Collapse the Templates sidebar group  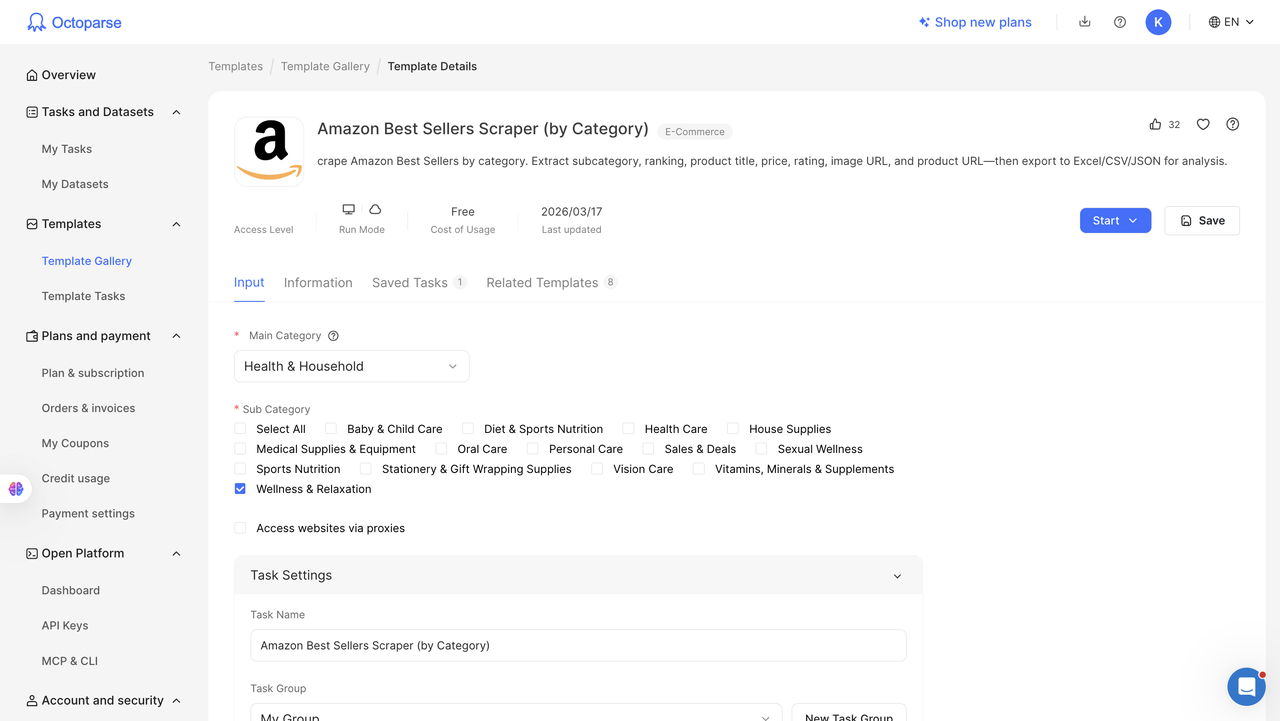click(176, 224)
